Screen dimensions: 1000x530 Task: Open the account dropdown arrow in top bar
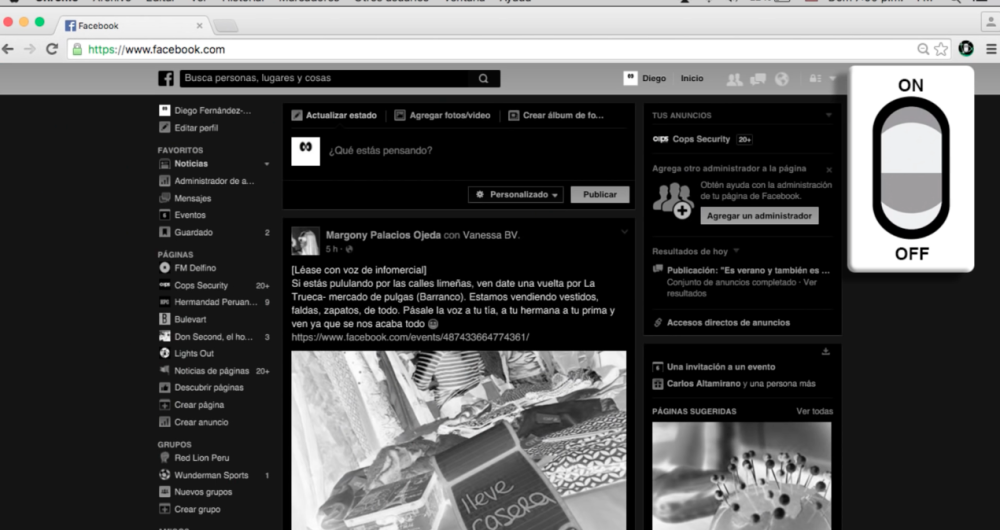coord(832,78)
